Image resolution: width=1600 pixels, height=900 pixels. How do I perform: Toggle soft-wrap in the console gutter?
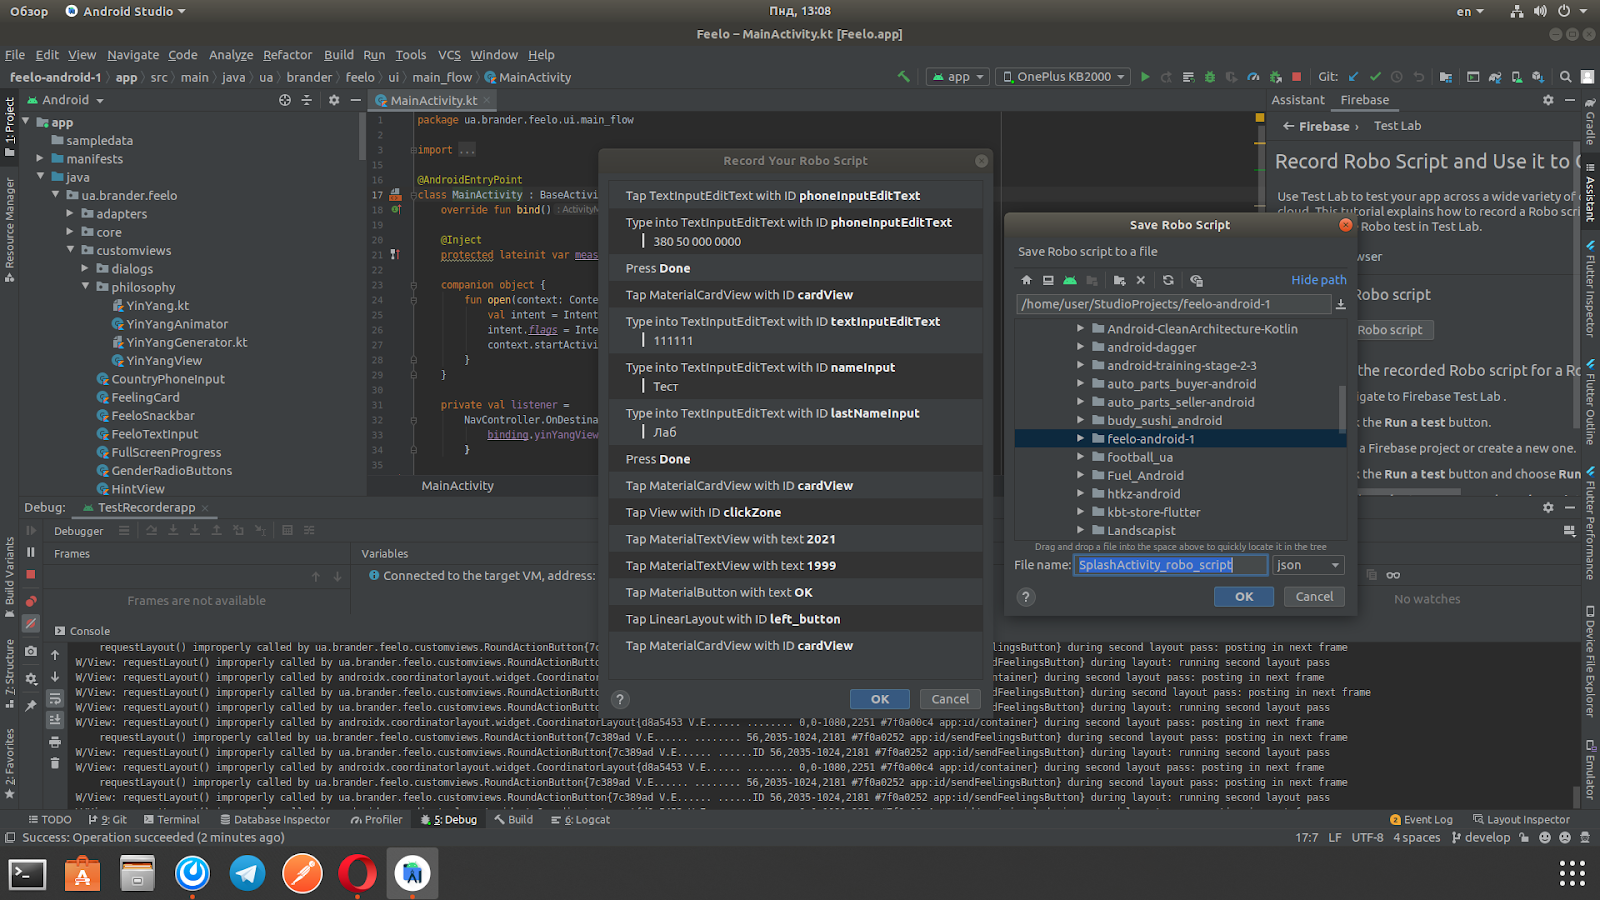click(55, 699)
